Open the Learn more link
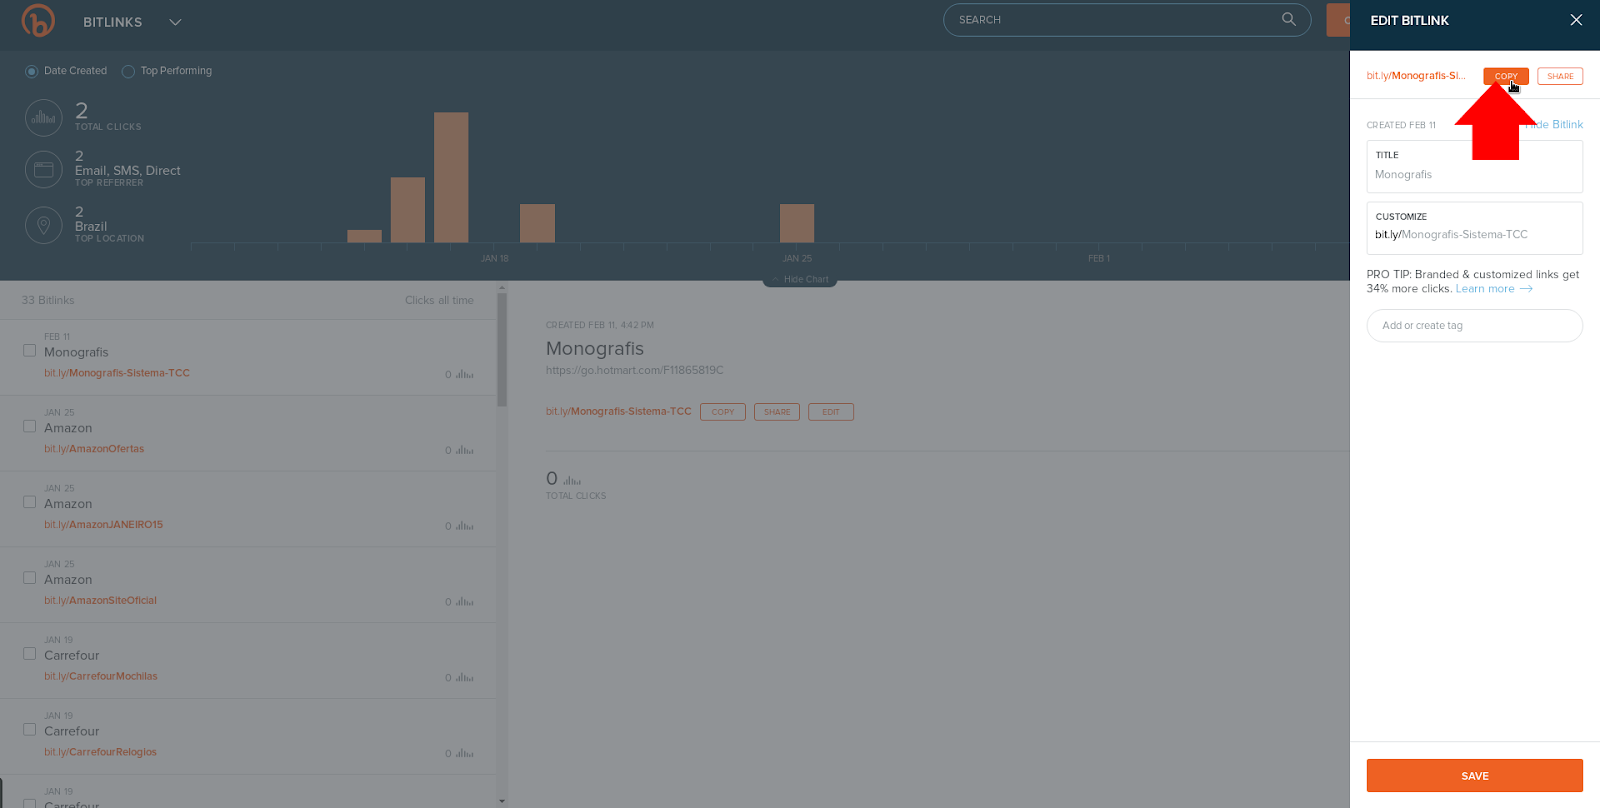Image resolution: width=1600 pixels, height=808 pixels. [x=1485, y=289]
